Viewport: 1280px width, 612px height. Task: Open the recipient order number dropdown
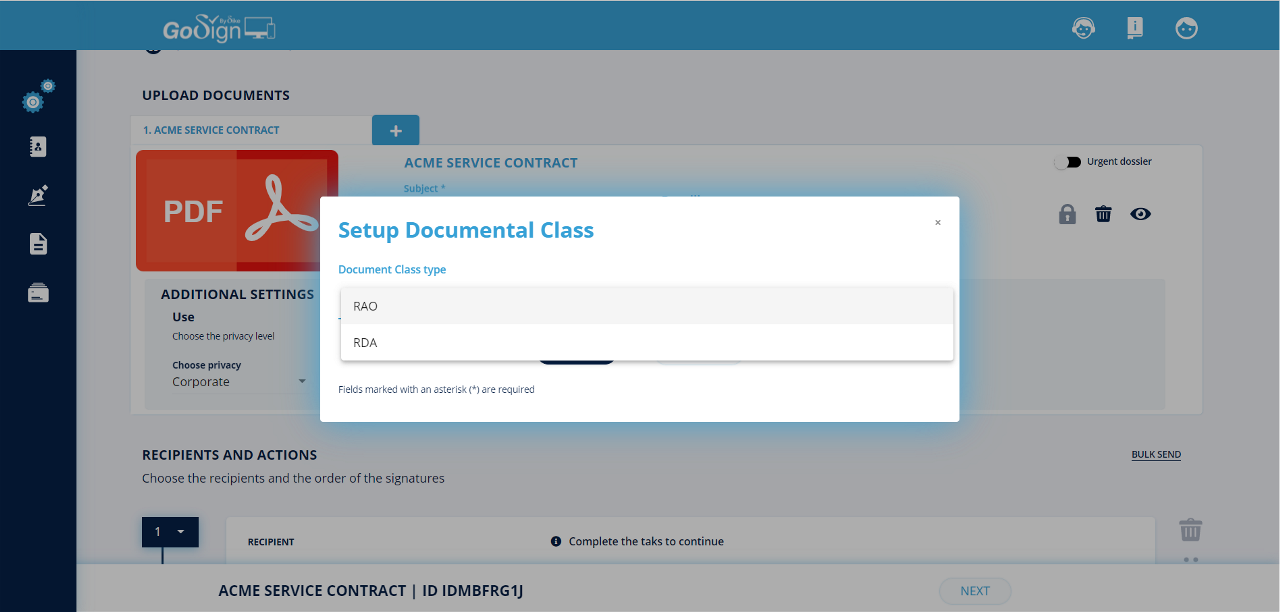click(170, 532)
